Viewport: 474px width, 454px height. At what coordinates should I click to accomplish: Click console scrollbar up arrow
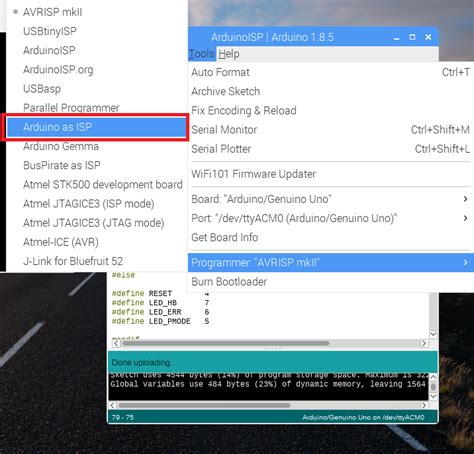coord(433,377)
